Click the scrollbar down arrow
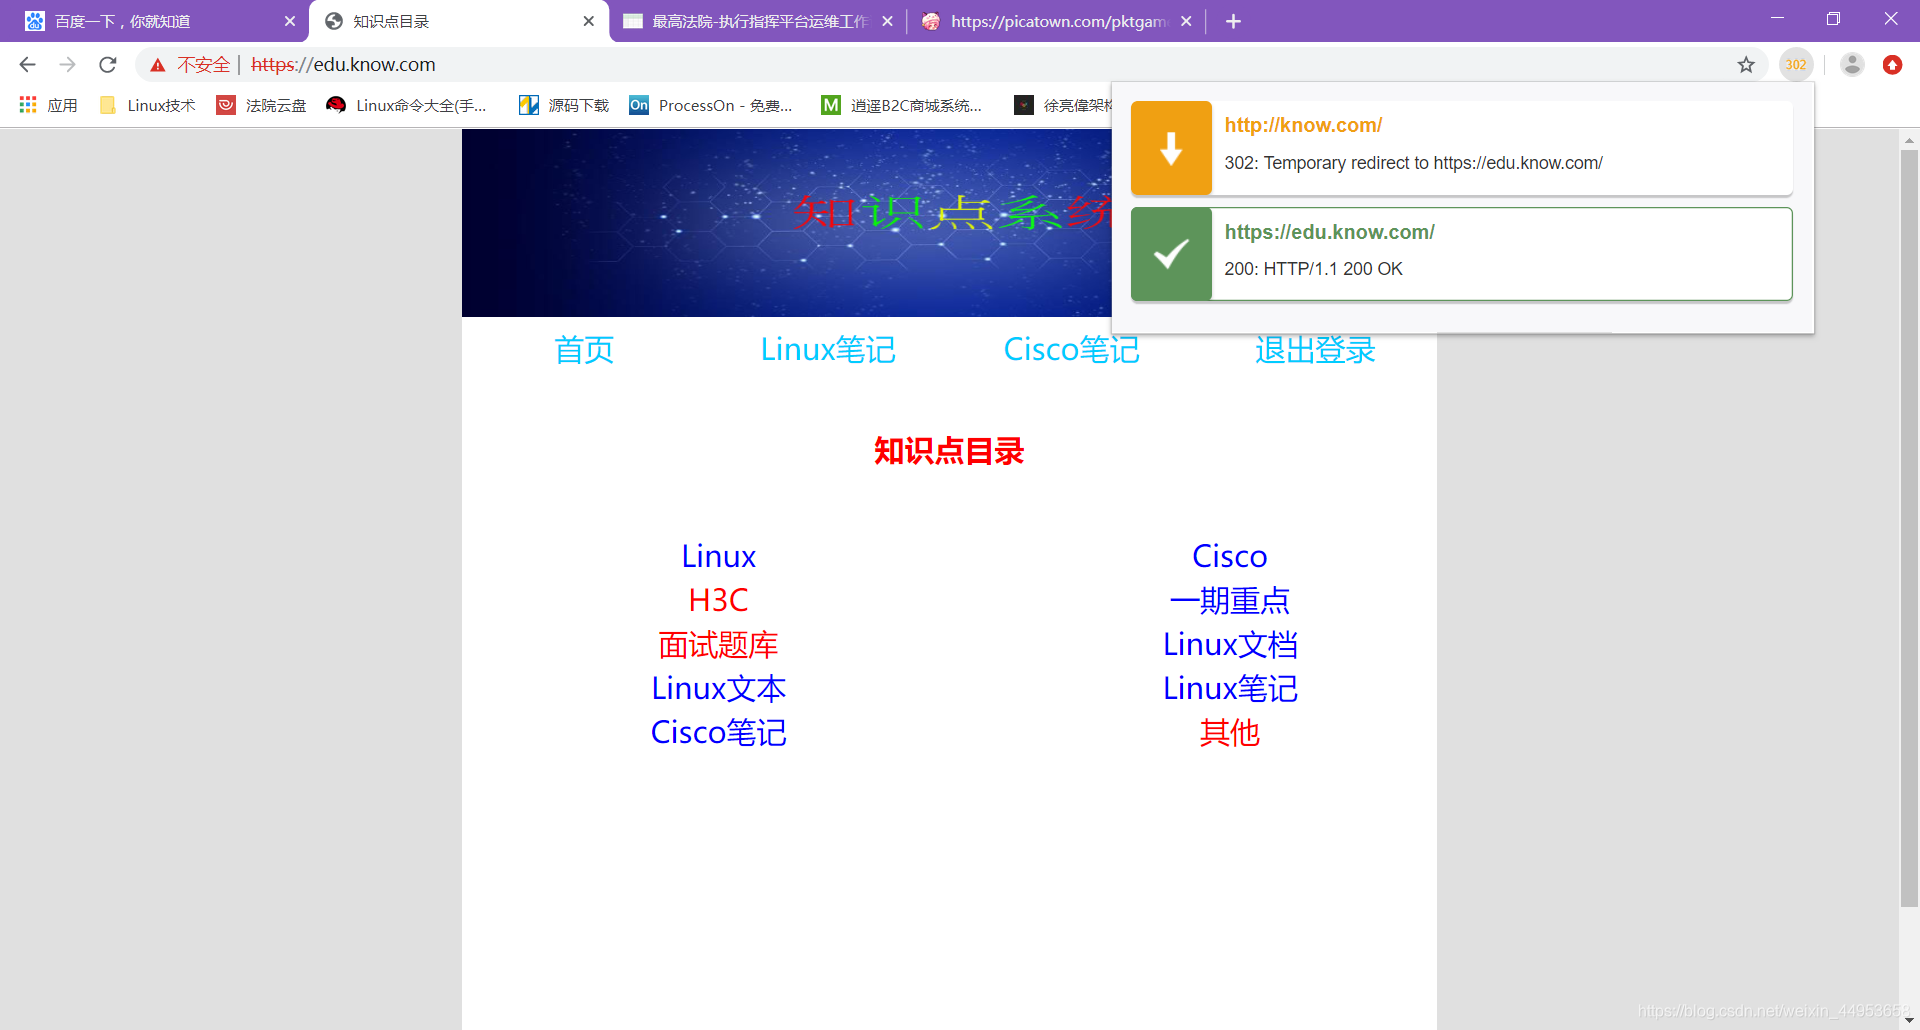Screen dimensions: 1920x1030 (x=1908, y=1020)
